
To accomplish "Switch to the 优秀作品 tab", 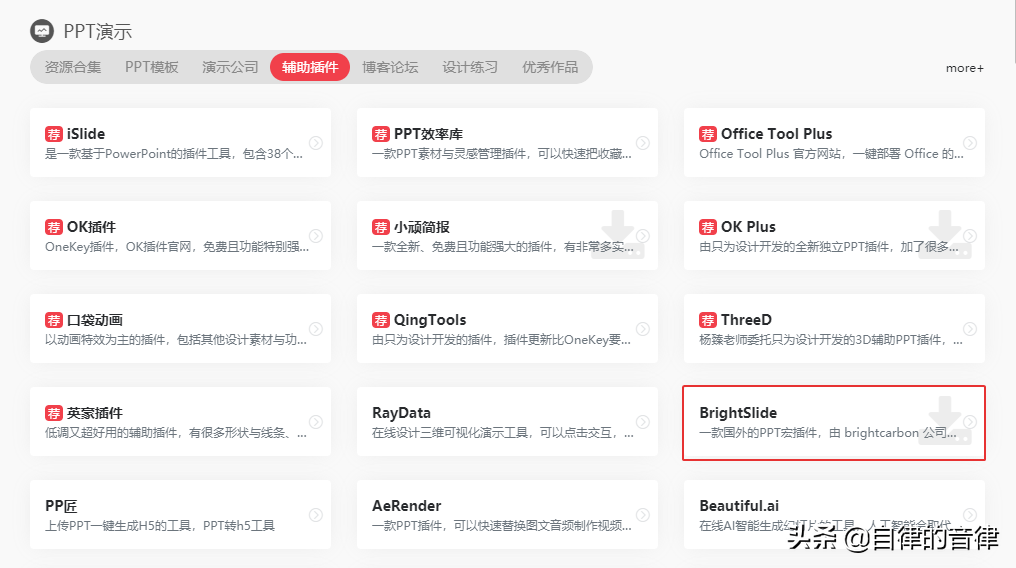I will (550, 67).
